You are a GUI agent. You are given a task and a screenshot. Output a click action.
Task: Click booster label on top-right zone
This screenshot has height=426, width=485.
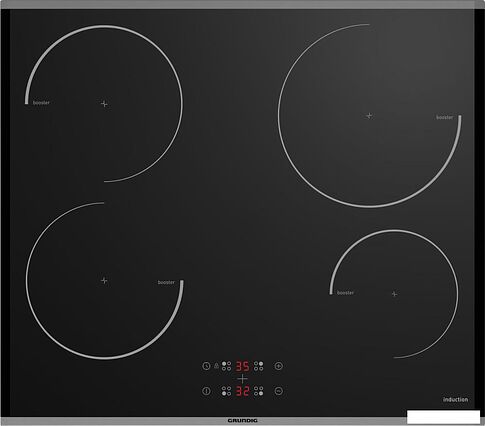click(x=445, y=117)
